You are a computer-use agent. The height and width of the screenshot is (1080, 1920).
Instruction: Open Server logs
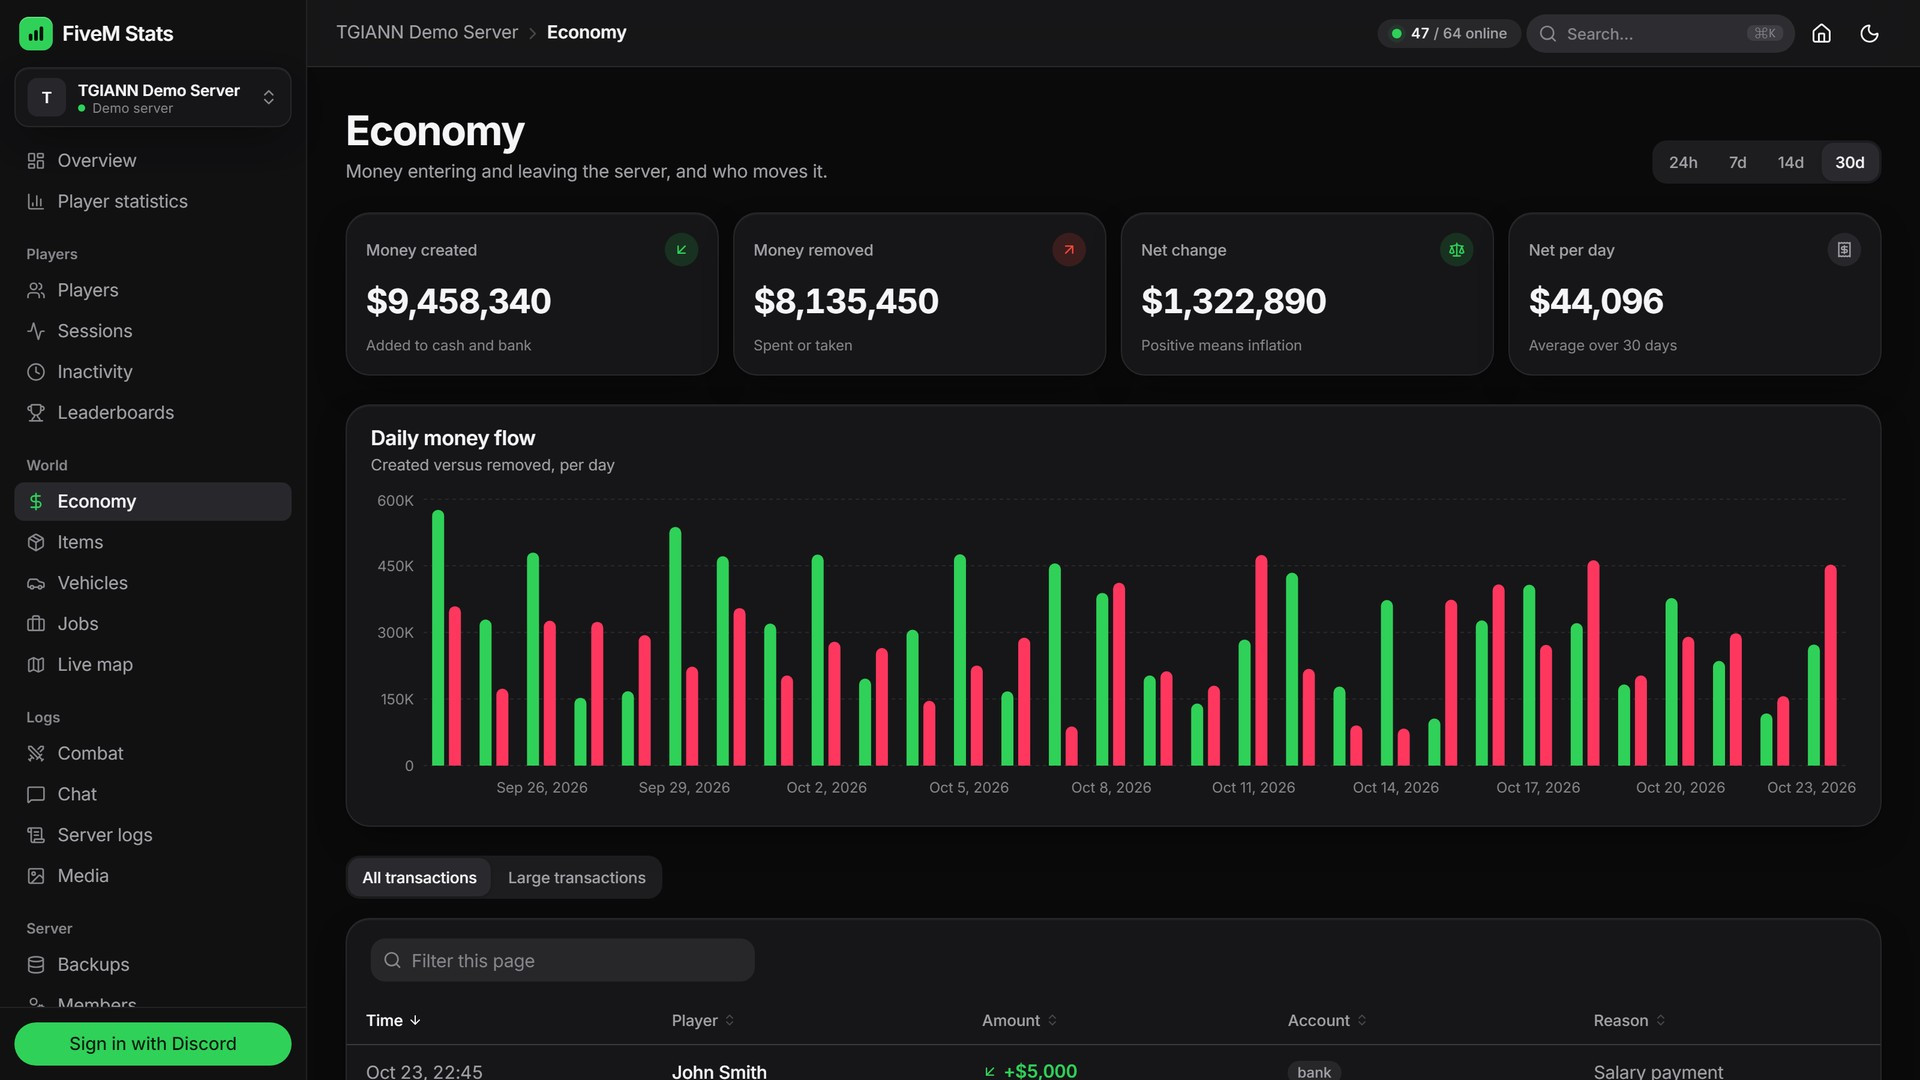153,835
